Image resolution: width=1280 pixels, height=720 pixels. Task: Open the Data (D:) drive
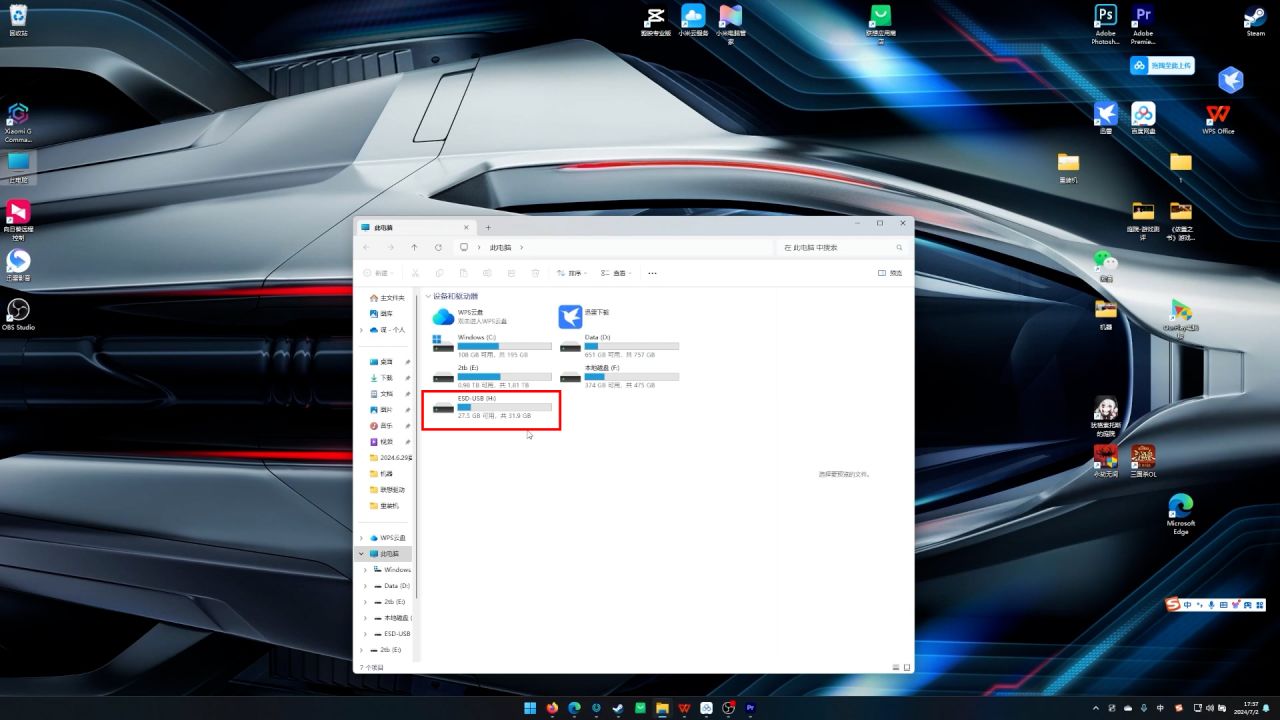point(619,346)
